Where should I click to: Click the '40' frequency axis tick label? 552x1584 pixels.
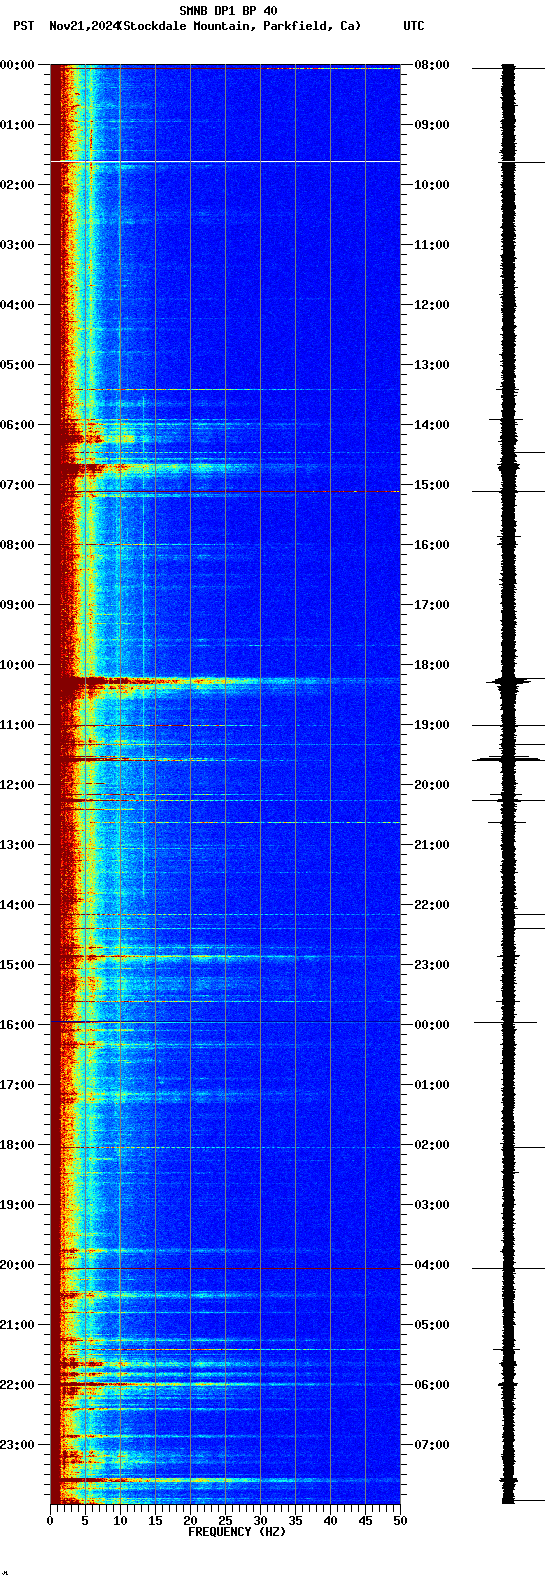pyautogui.click(x=330, y=1521)
